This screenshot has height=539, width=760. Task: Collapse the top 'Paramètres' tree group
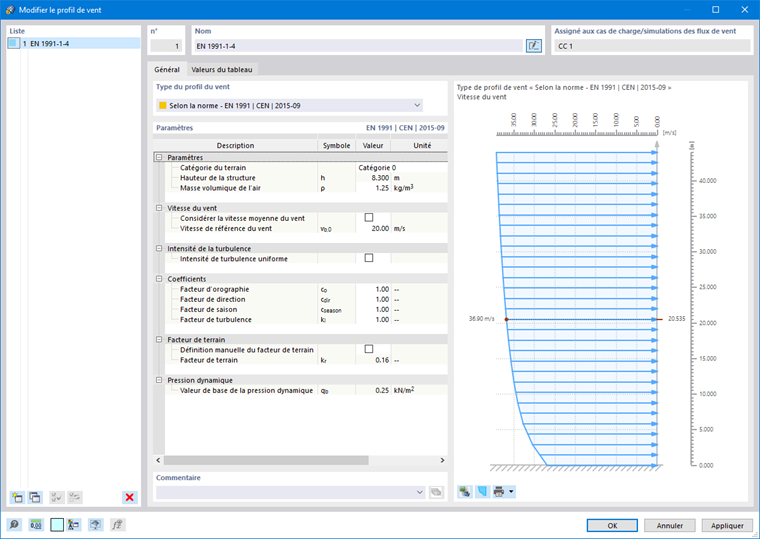pos(159,157)
